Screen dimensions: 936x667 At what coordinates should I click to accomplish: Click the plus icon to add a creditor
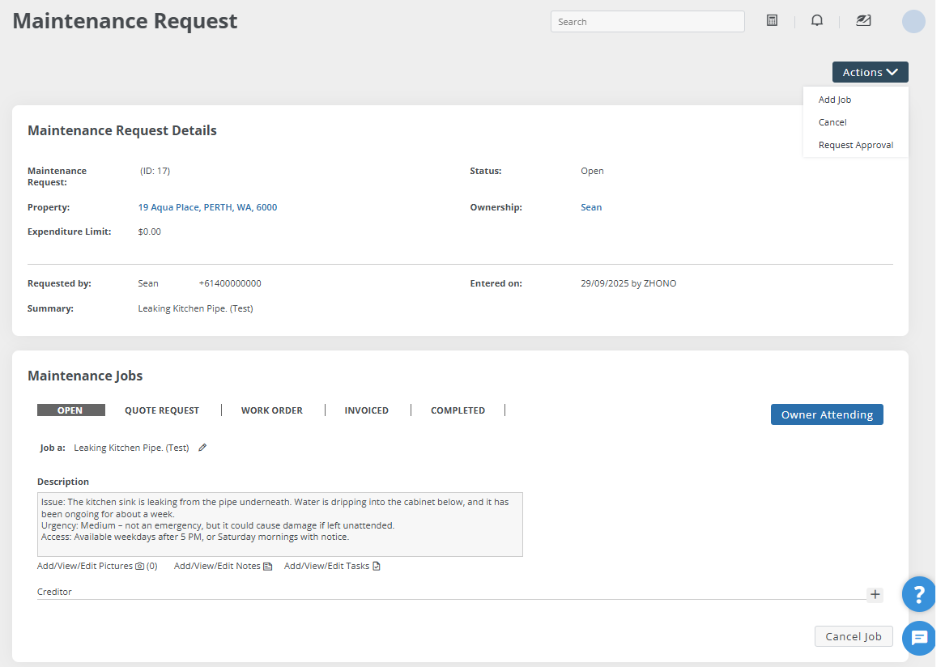tap(875, 594)
